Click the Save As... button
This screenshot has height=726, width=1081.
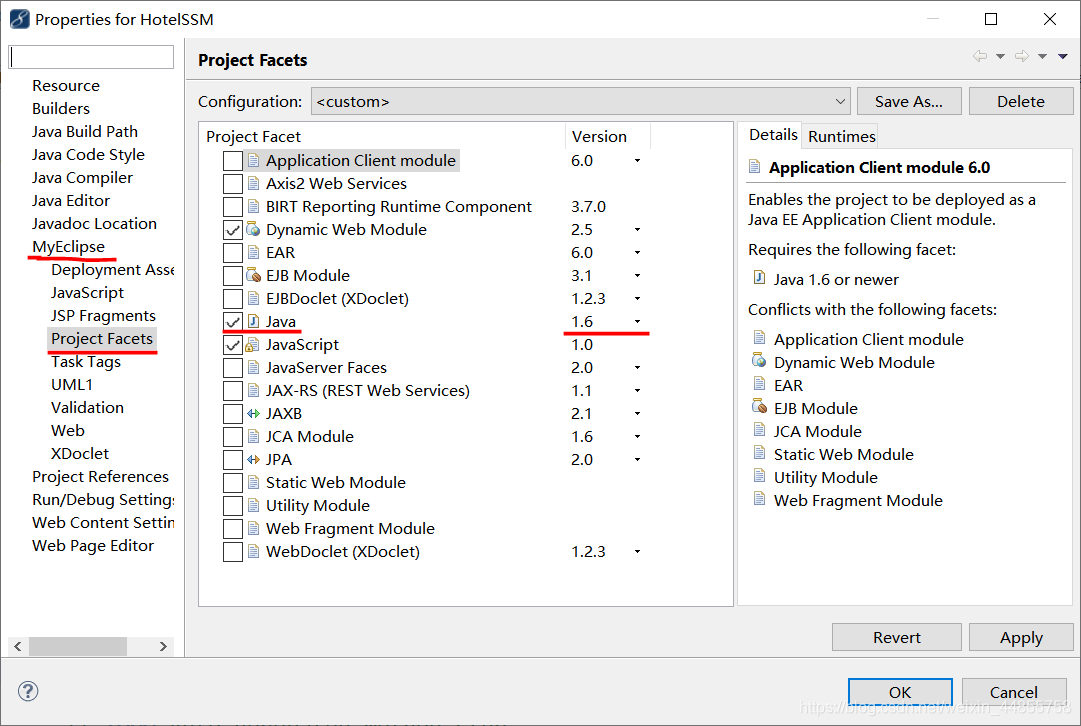click(909, 101)
